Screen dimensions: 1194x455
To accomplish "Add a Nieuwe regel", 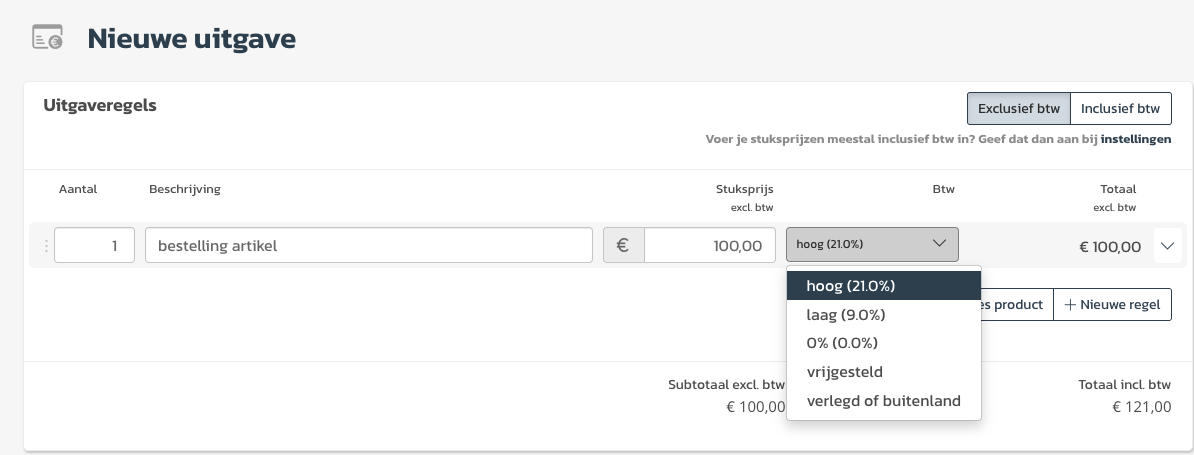I will point(1112,304).
